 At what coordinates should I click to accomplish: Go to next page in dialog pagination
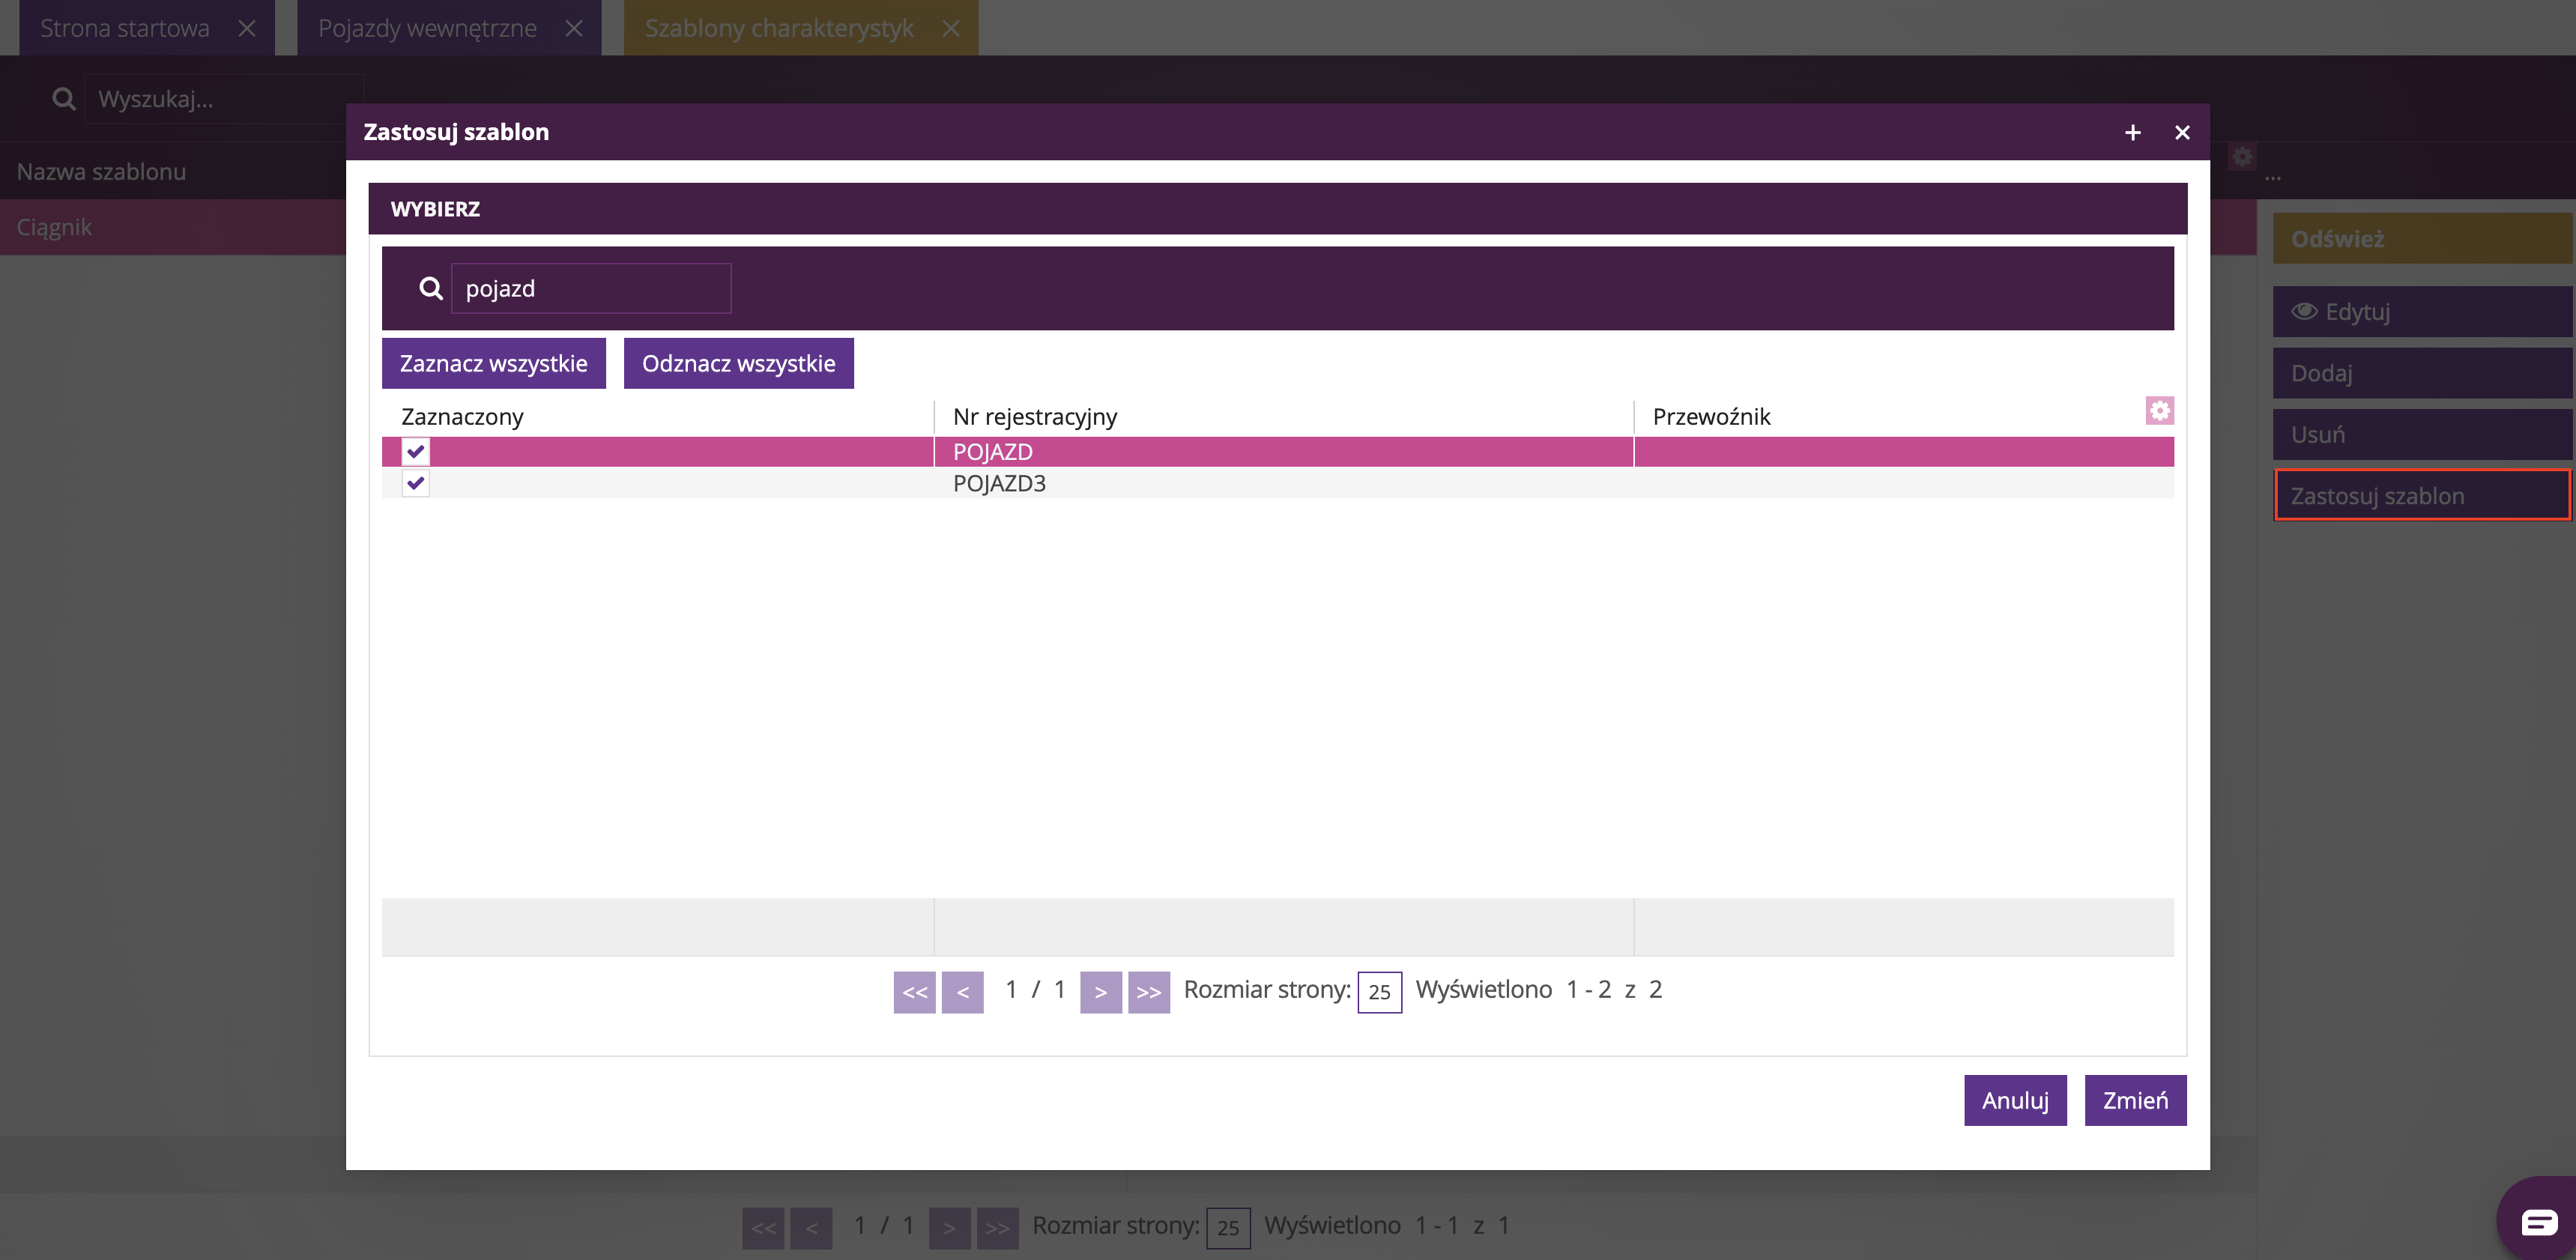pos(1100,992)
